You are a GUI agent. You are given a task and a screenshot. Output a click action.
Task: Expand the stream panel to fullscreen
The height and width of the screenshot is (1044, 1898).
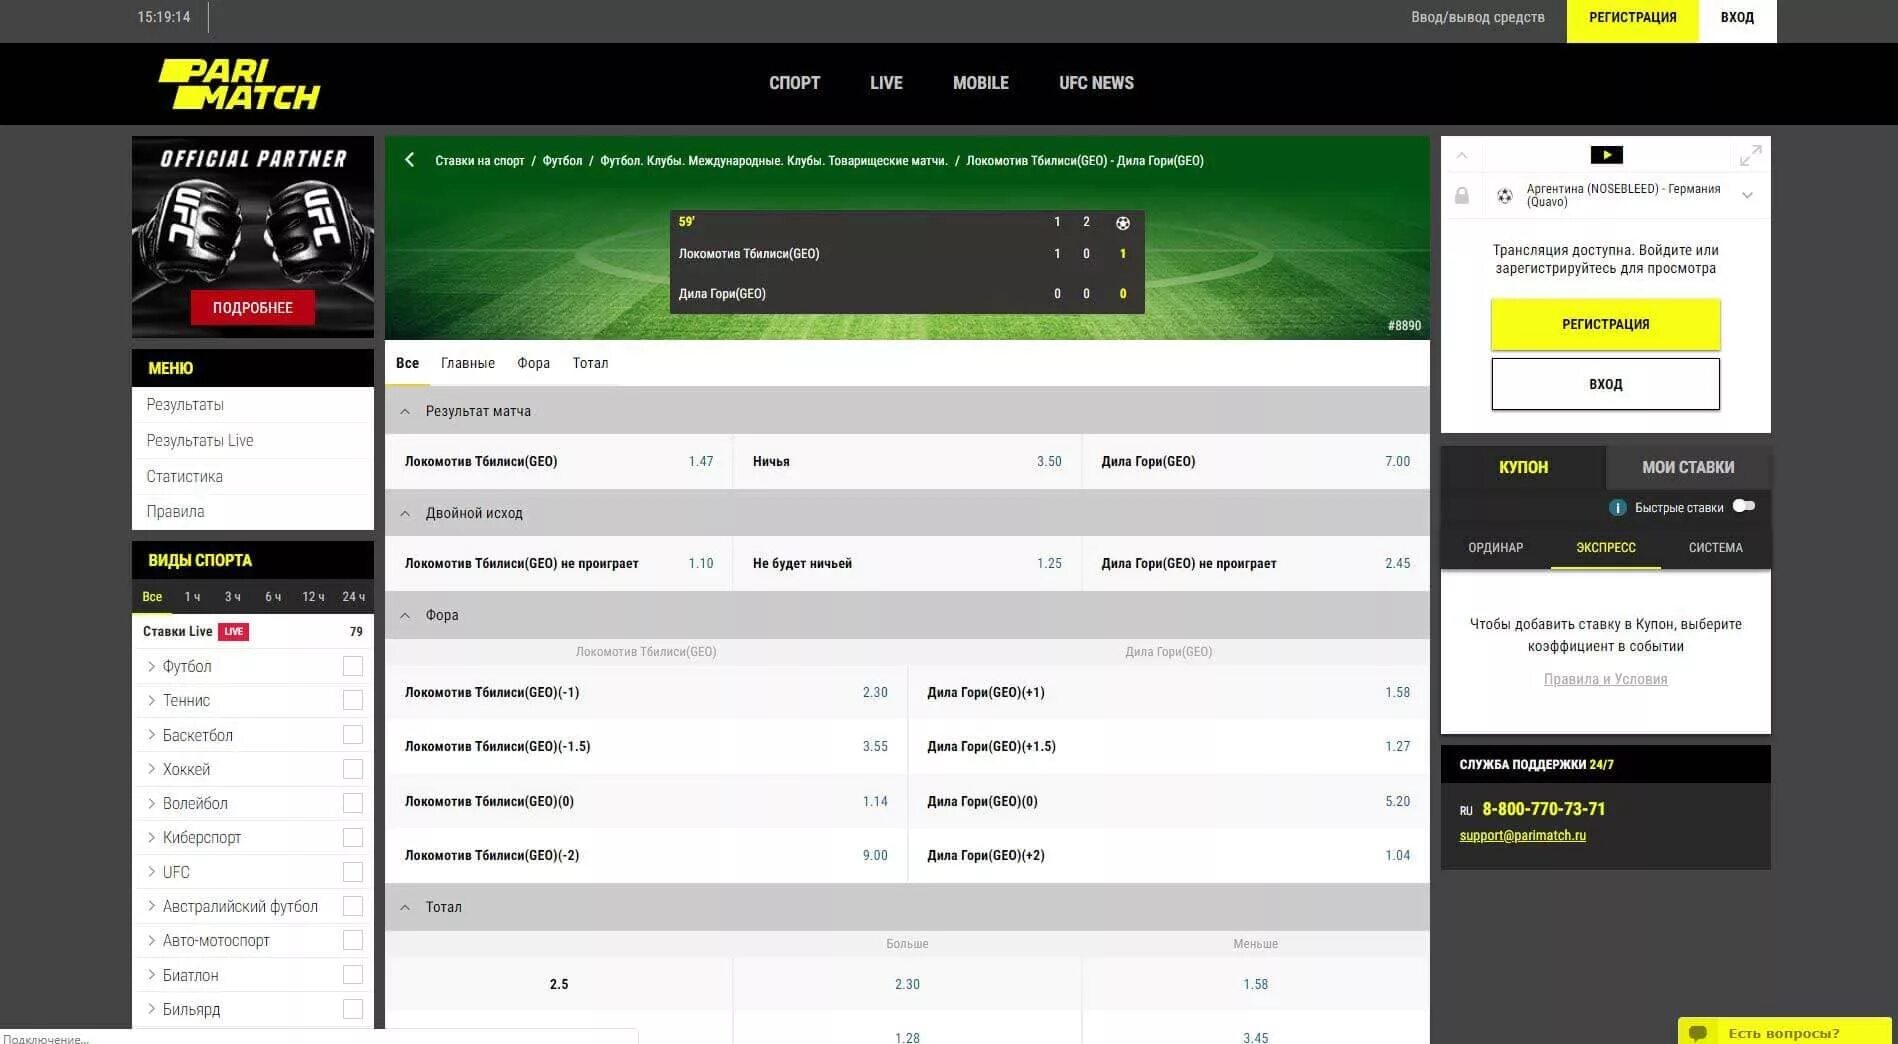point(1750,155)
